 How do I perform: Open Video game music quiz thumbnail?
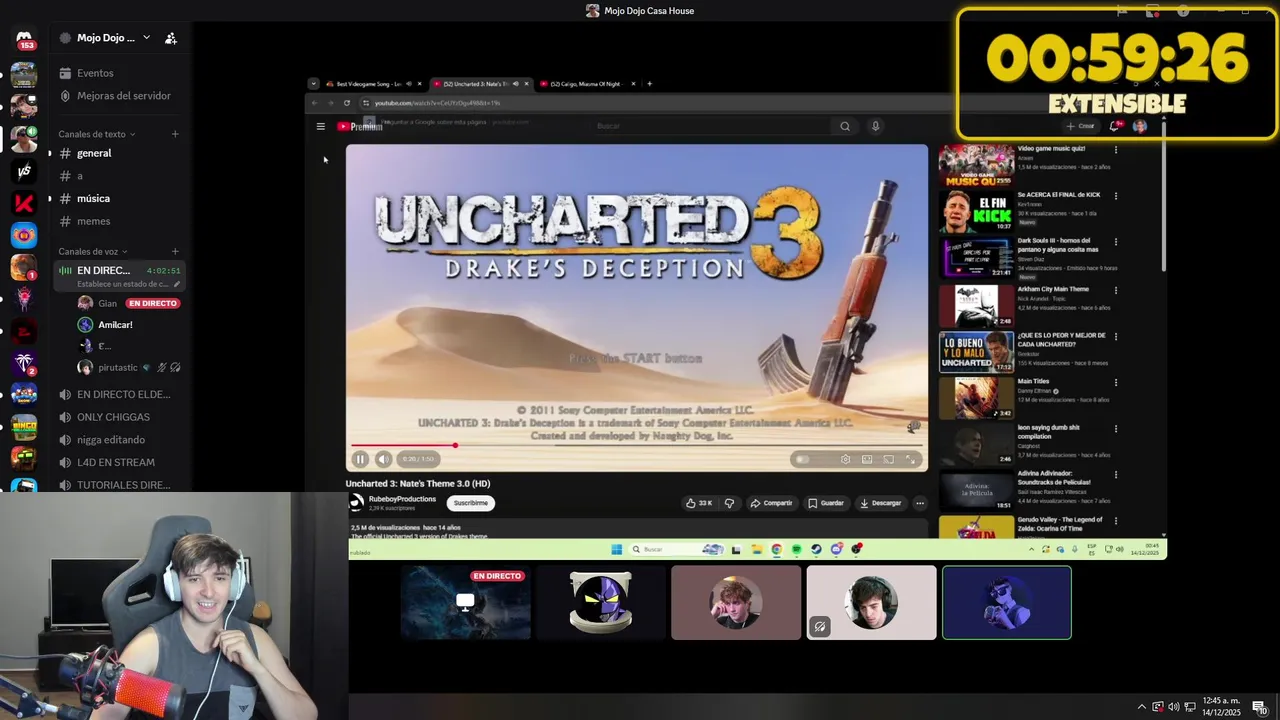977,166
